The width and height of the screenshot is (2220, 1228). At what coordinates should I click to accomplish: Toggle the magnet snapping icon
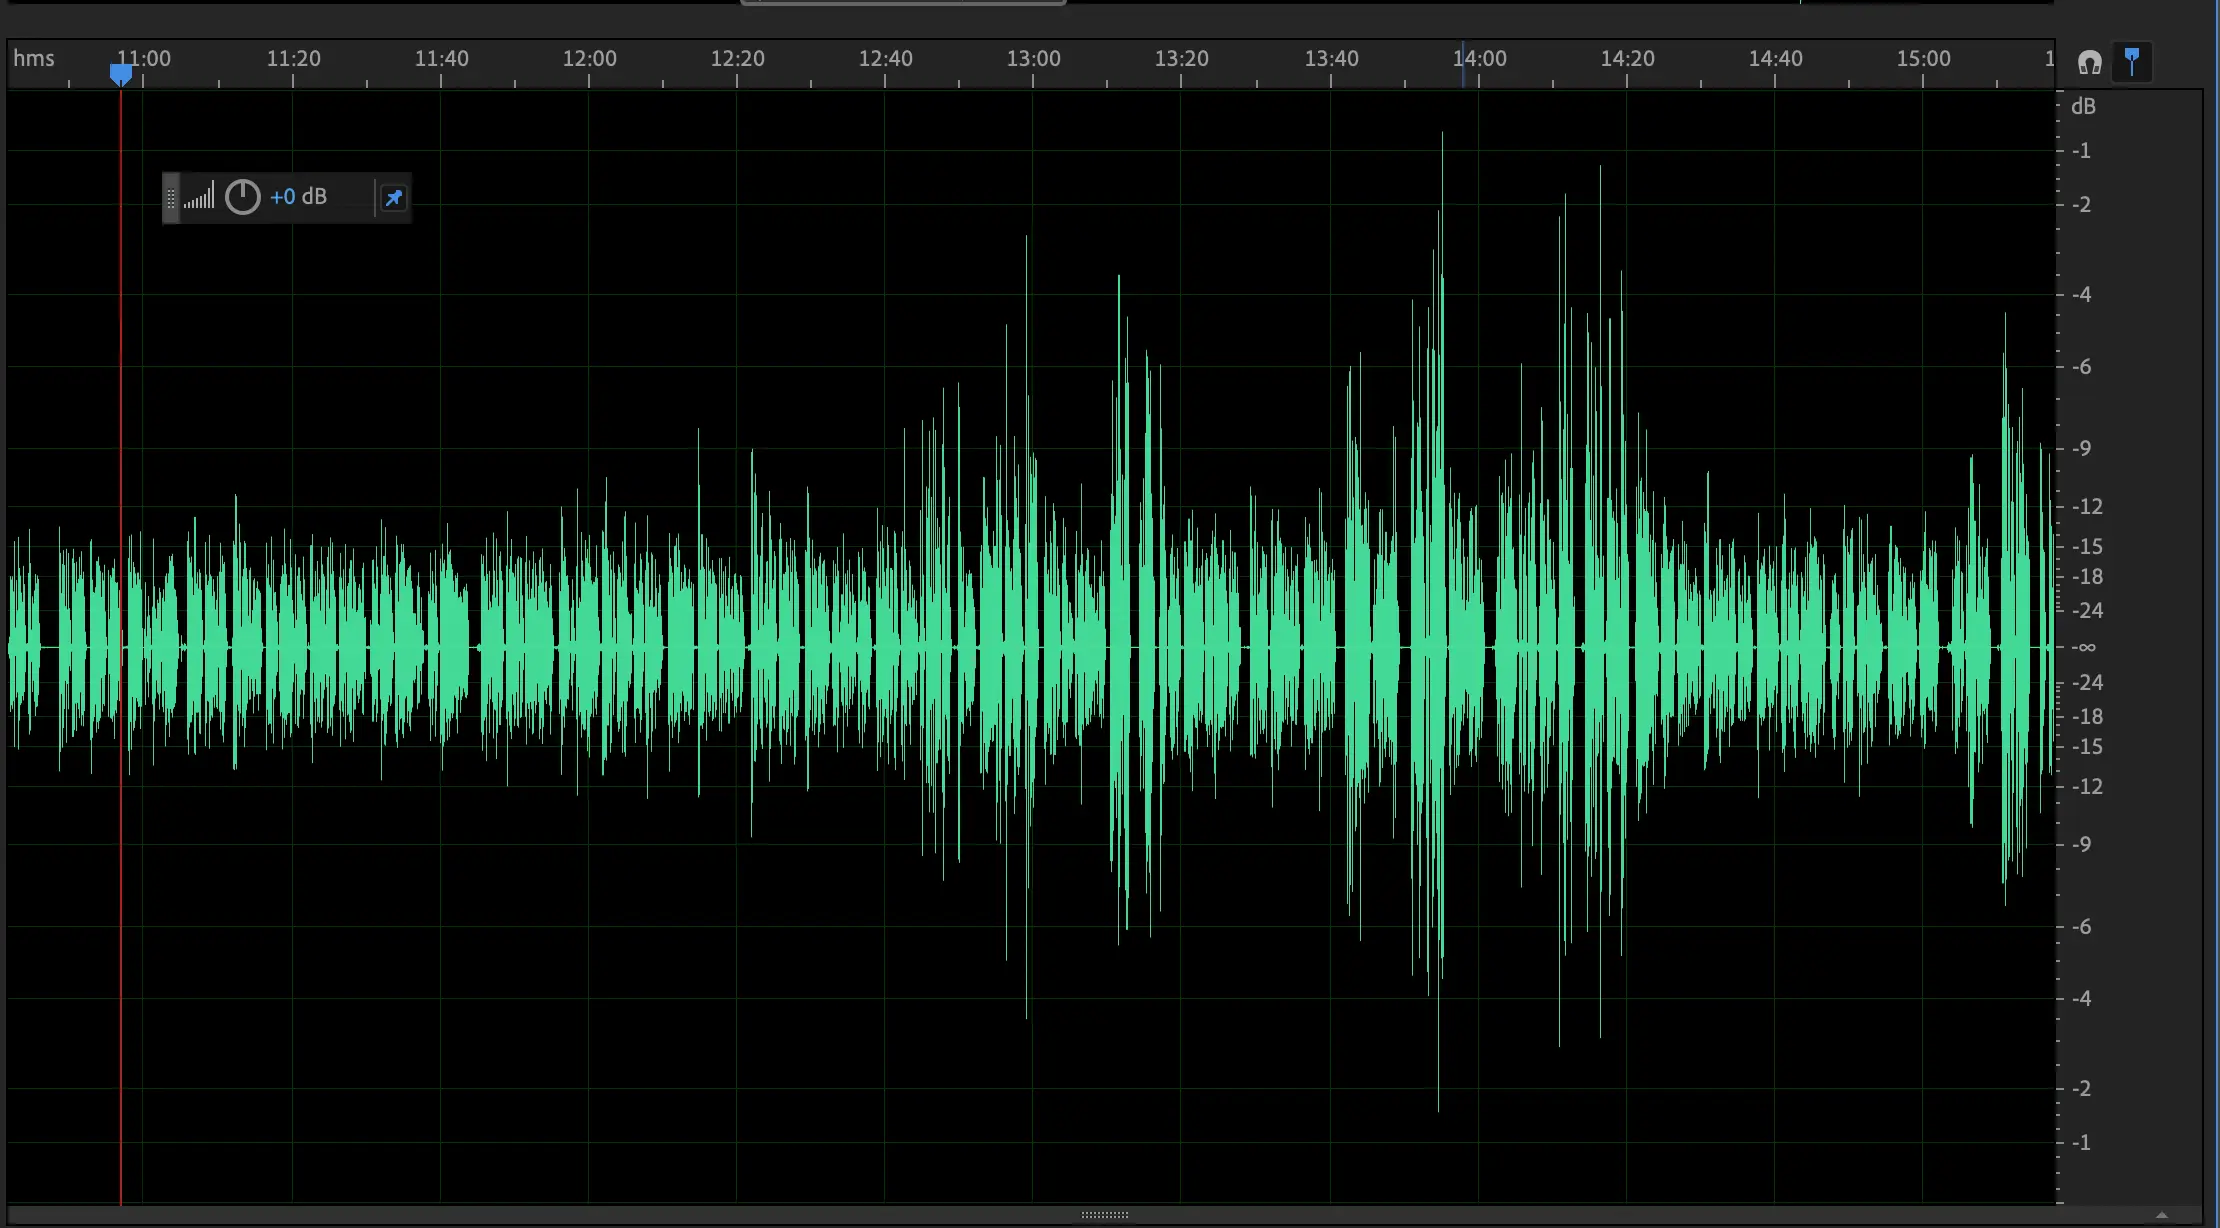[x=2089, y=63]
